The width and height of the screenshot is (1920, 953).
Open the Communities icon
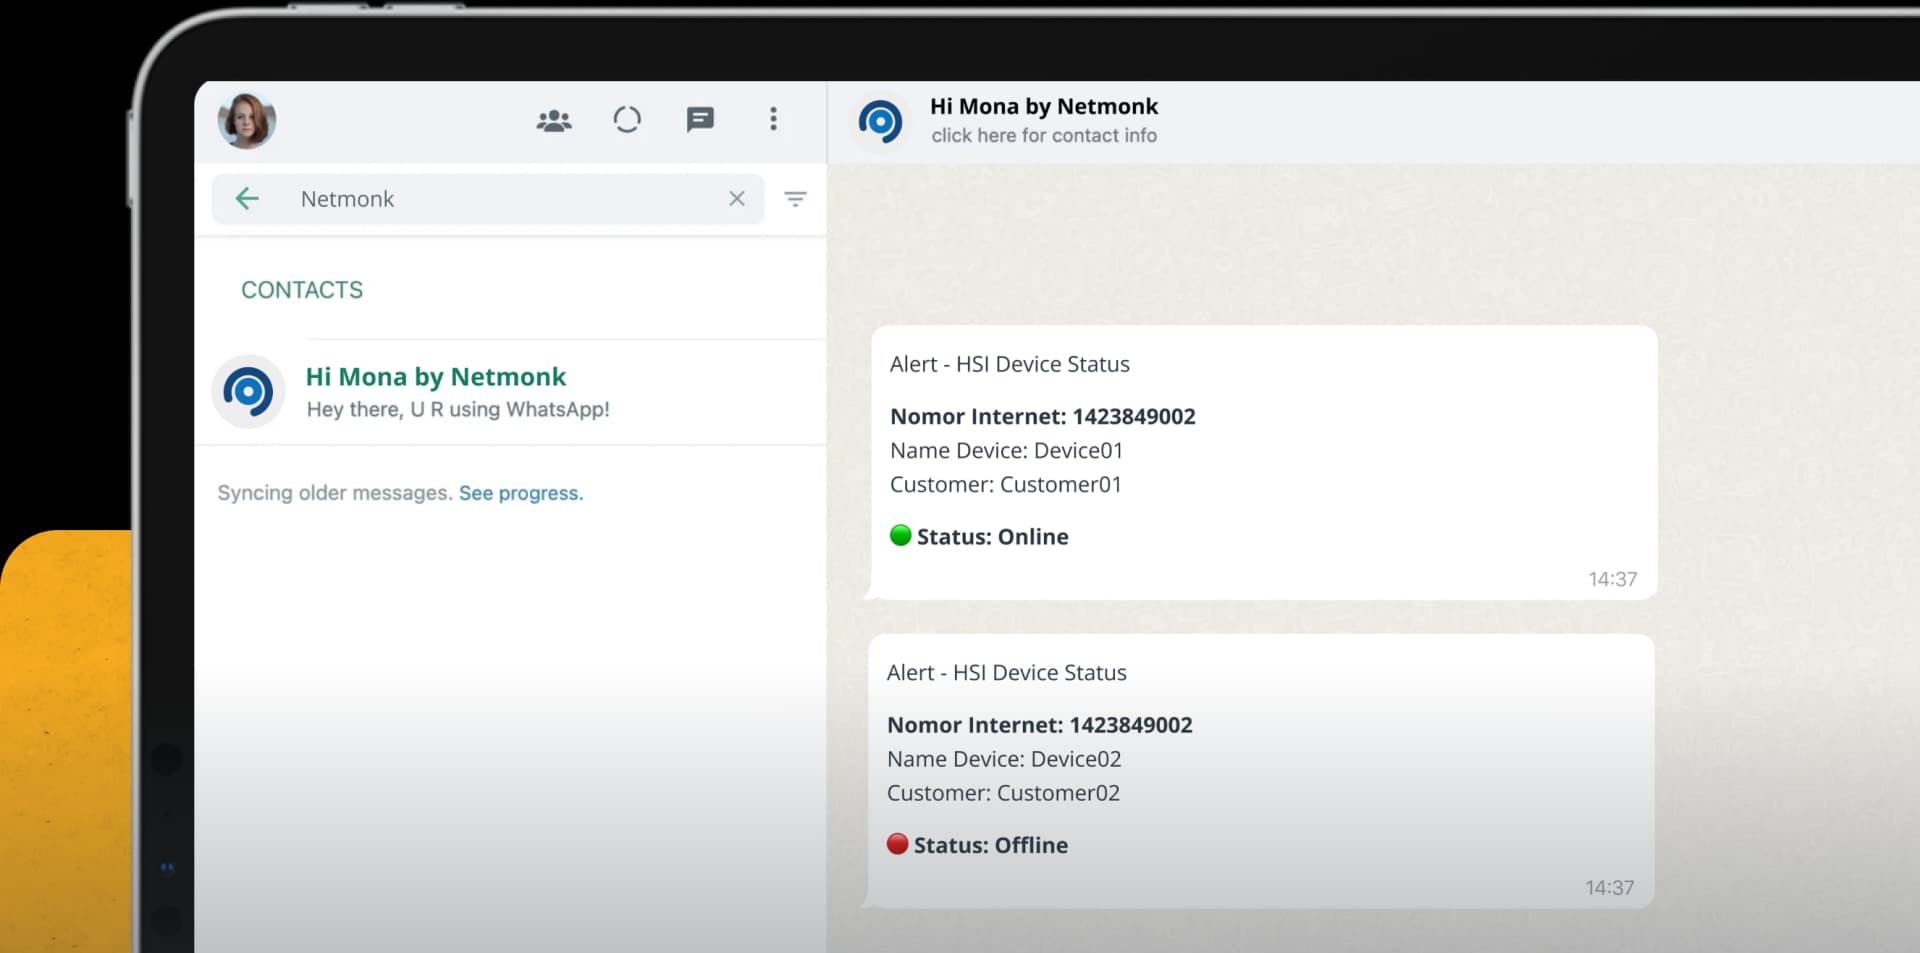click(553, 121)
